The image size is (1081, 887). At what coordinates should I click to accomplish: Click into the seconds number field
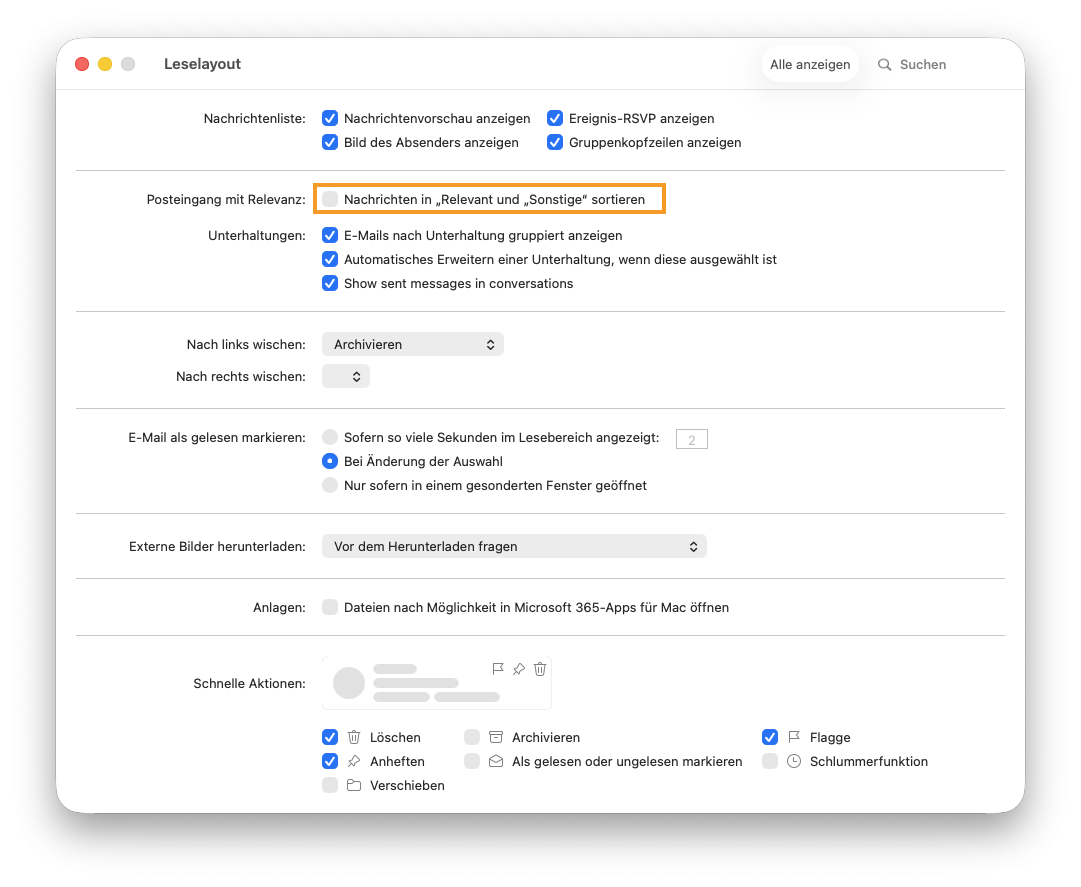tap(691, 439)
